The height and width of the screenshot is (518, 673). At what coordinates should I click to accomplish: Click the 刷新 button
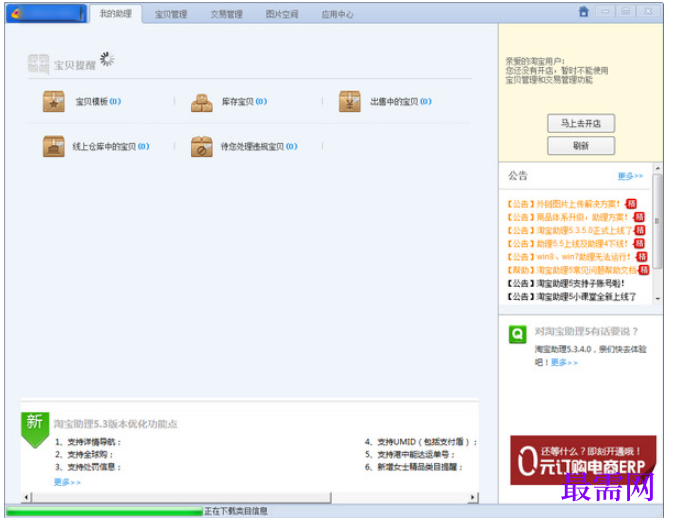coord(581,145)
